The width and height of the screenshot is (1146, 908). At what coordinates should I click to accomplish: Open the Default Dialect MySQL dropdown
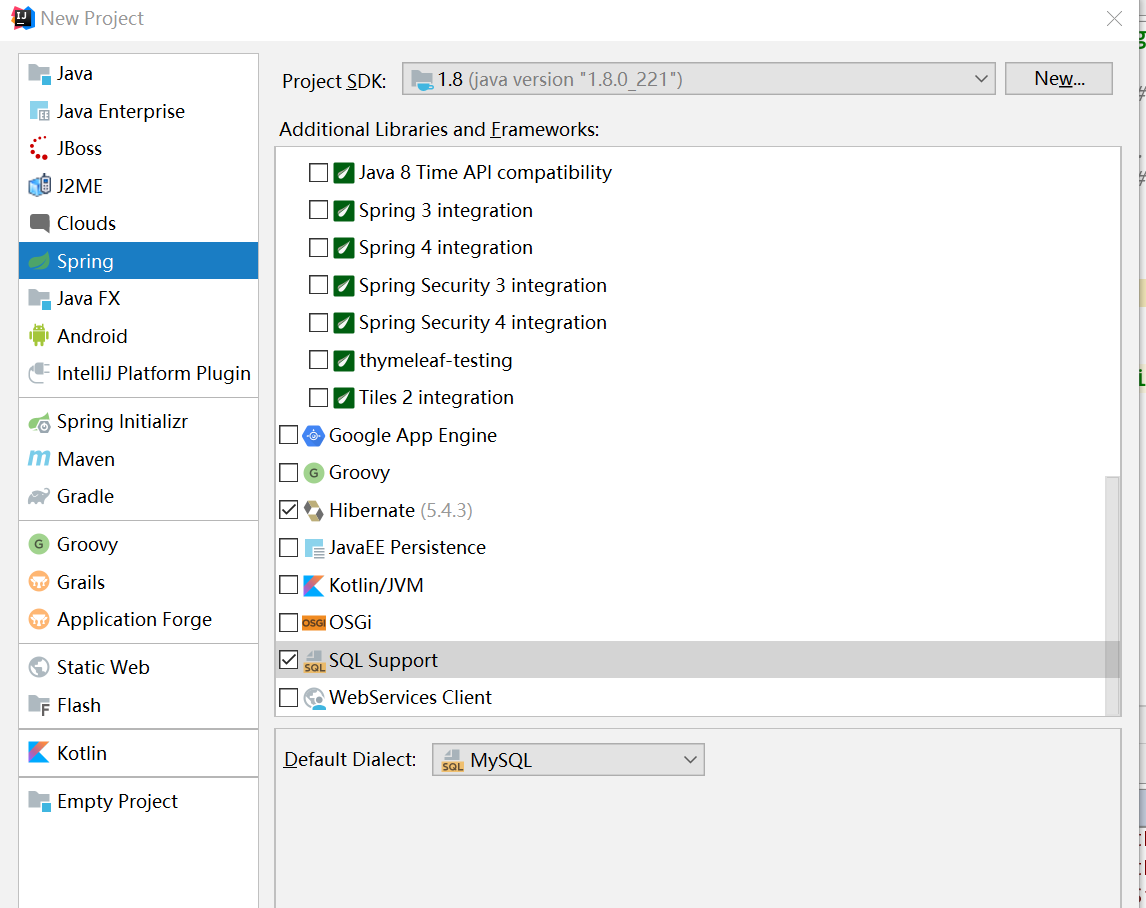click(568, 760)
